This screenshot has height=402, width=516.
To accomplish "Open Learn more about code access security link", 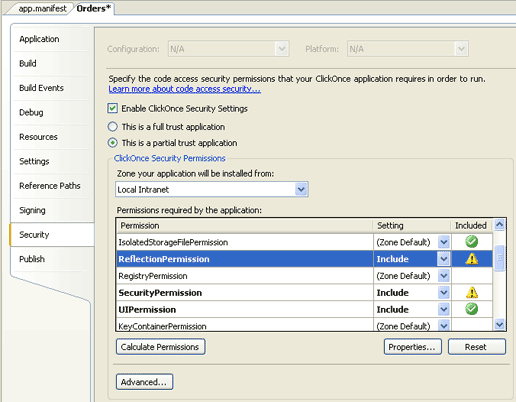I will [x=185, y=89].
